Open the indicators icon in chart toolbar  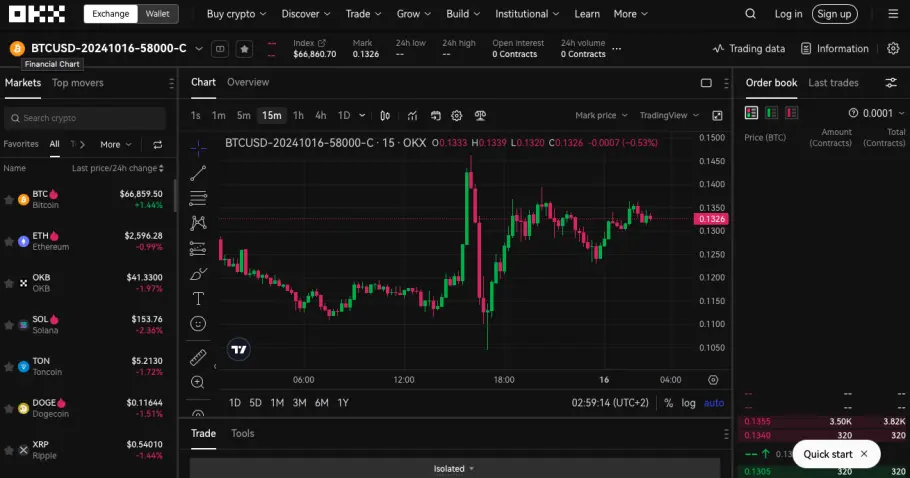click(x=412, y=115)
